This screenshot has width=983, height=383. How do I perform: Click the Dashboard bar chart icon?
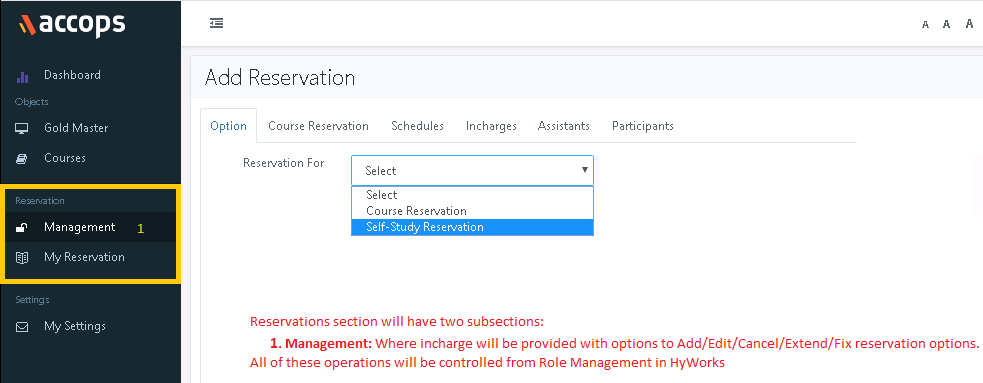tap(22, 76)
